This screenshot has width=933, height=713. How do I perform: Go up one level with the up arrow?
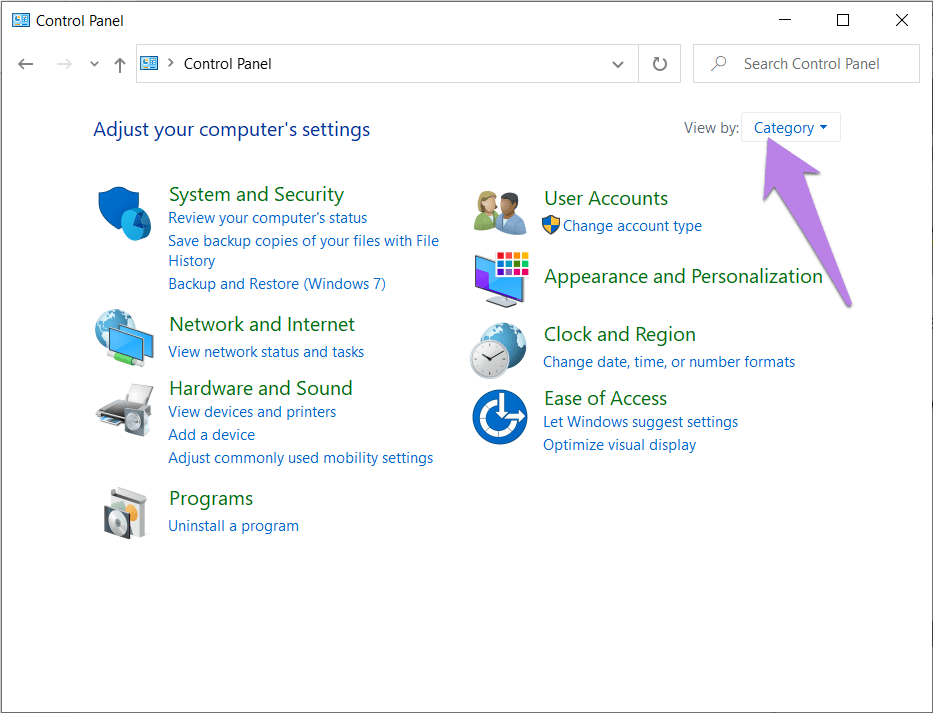(120, 64)
